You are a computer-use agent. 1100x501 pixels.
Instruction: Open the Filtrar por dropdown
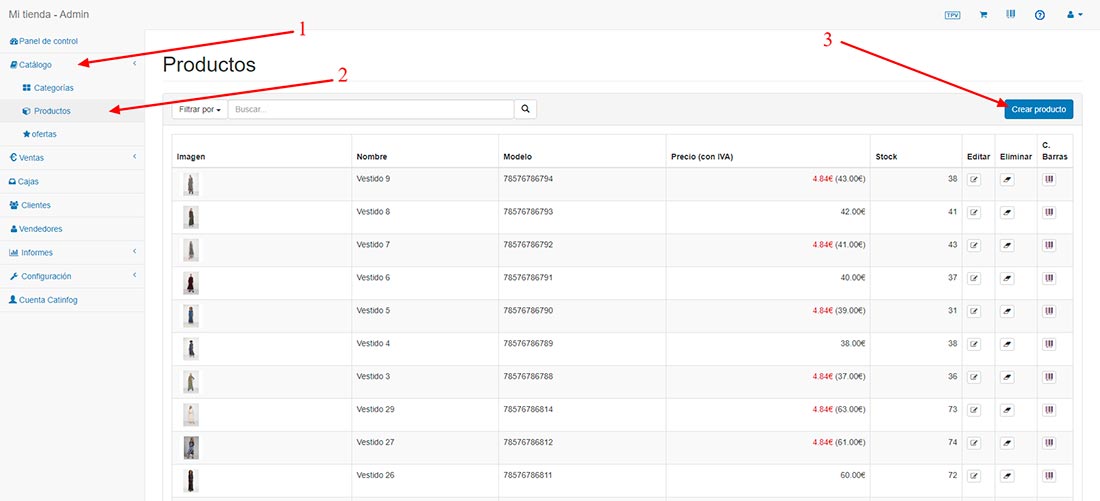200,109
